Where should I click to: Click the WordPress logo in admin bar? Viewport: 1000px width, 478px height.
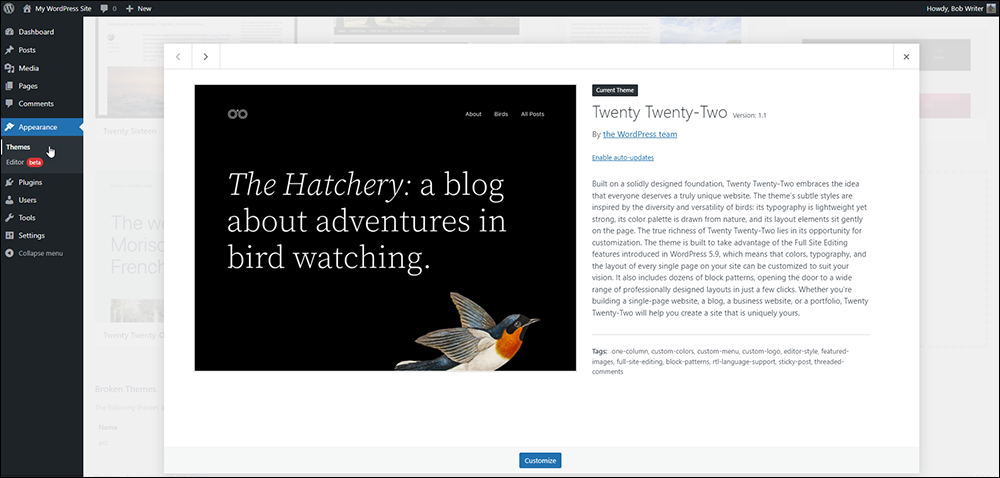pyautogui.click(x=9, y=8)
